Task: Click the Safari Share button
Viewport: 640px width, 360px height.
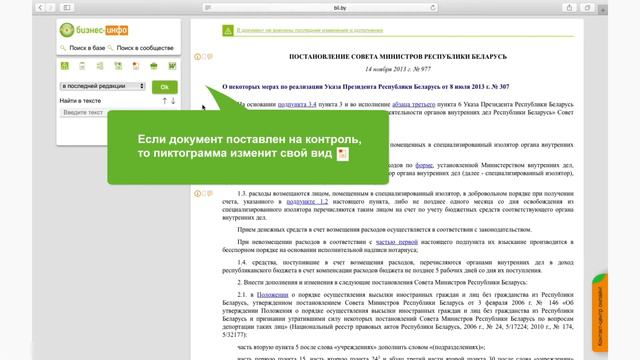Action: 569,7
